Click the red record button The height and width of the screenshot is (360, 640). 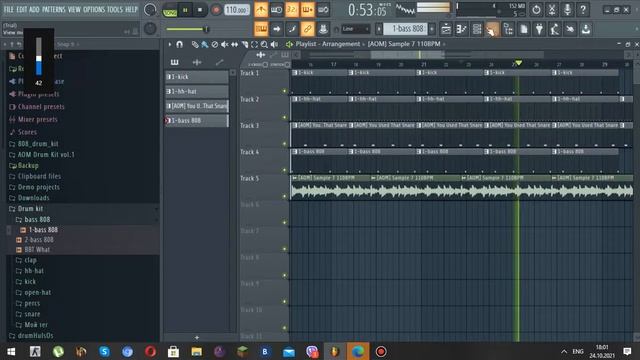216,10
